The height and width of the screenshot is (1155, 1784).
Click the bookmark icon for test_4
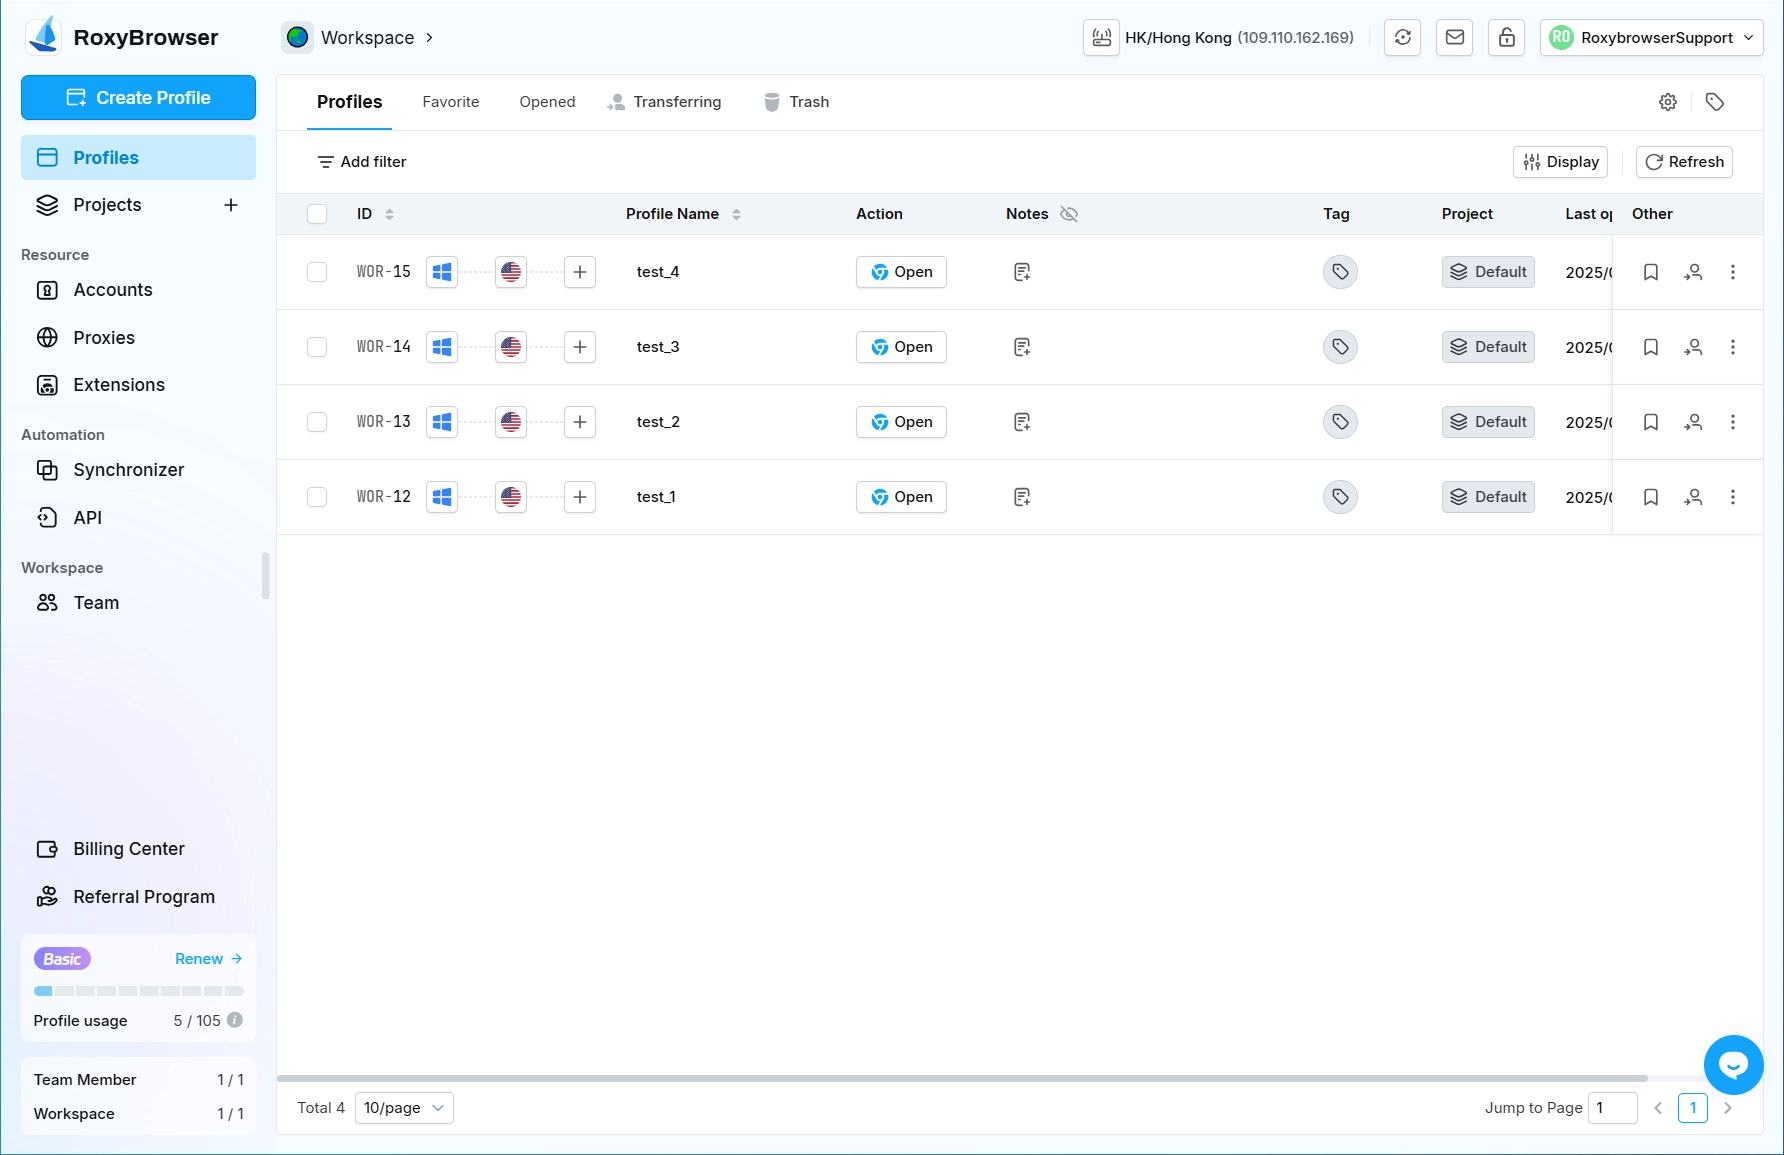[x=1651, y=272]
